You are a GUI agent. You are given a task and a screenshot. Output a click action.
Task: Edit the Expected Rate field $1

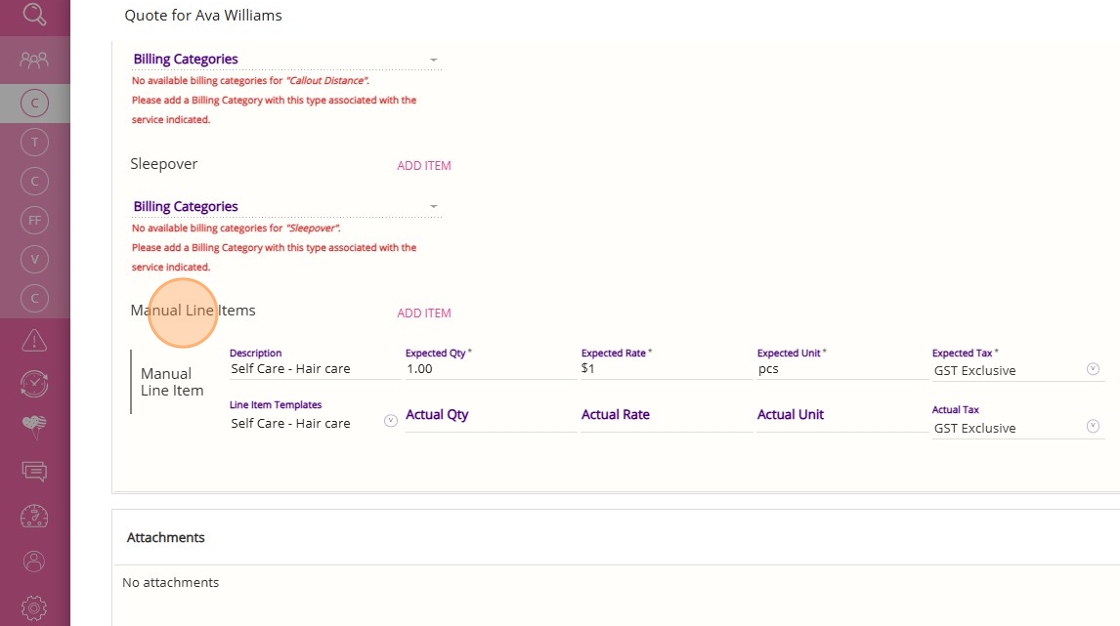click(x=666, y=369)
